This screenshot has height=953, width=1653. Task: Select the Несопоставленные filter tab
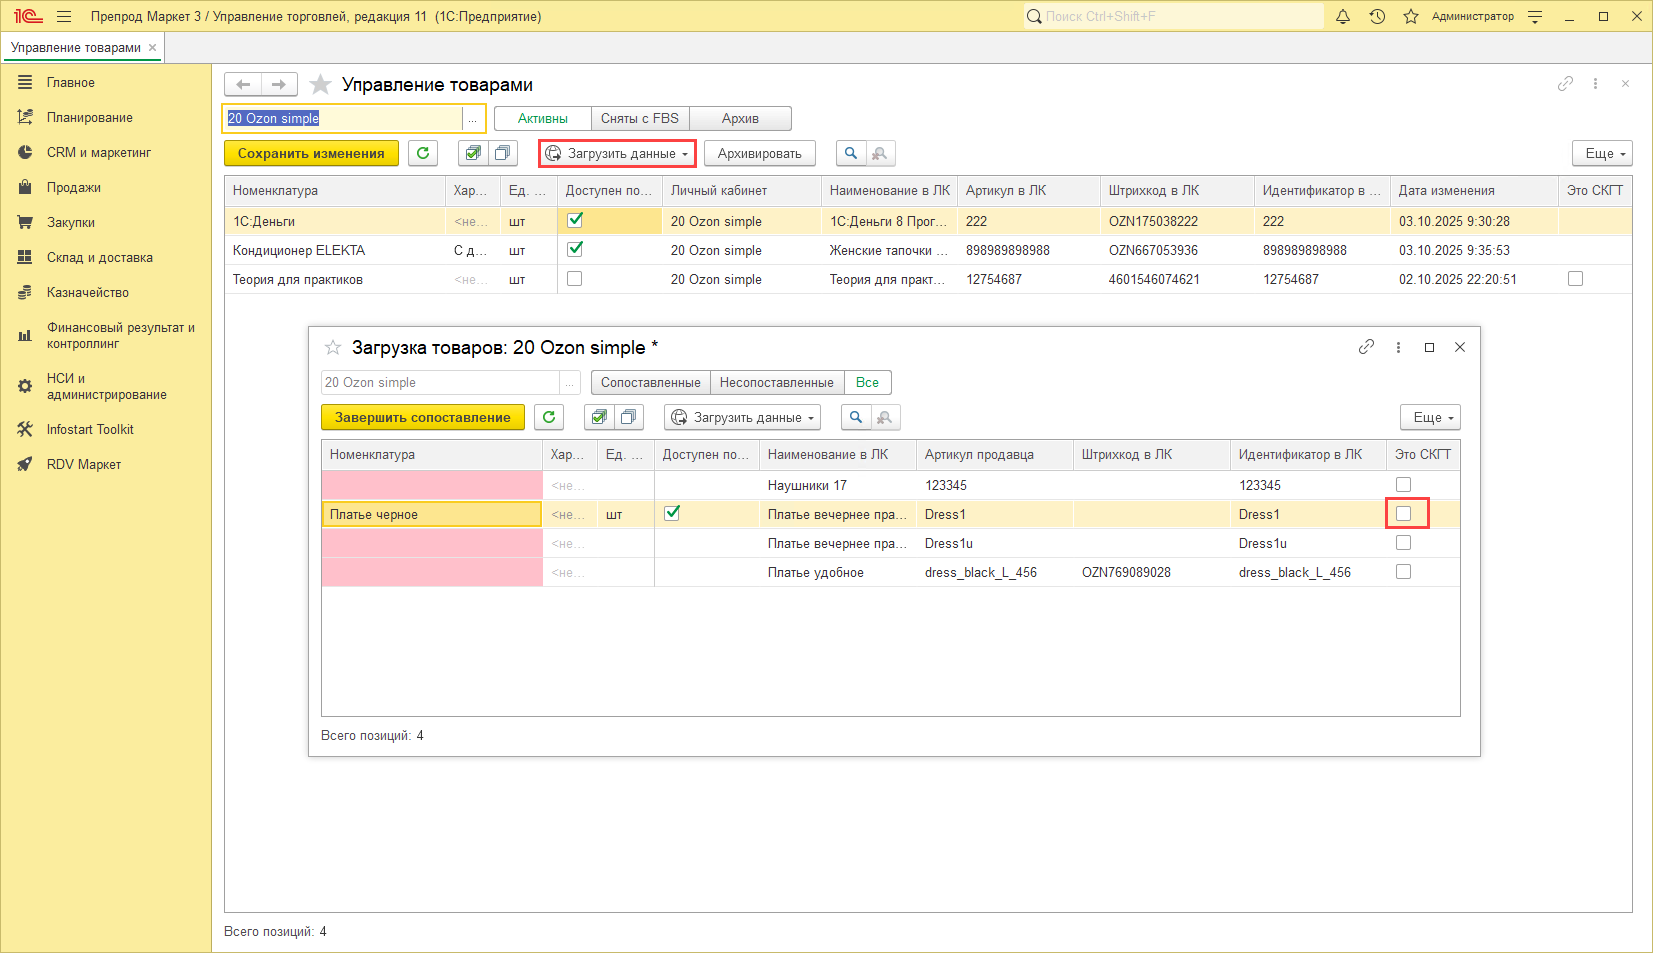click(x=776, y=383)
